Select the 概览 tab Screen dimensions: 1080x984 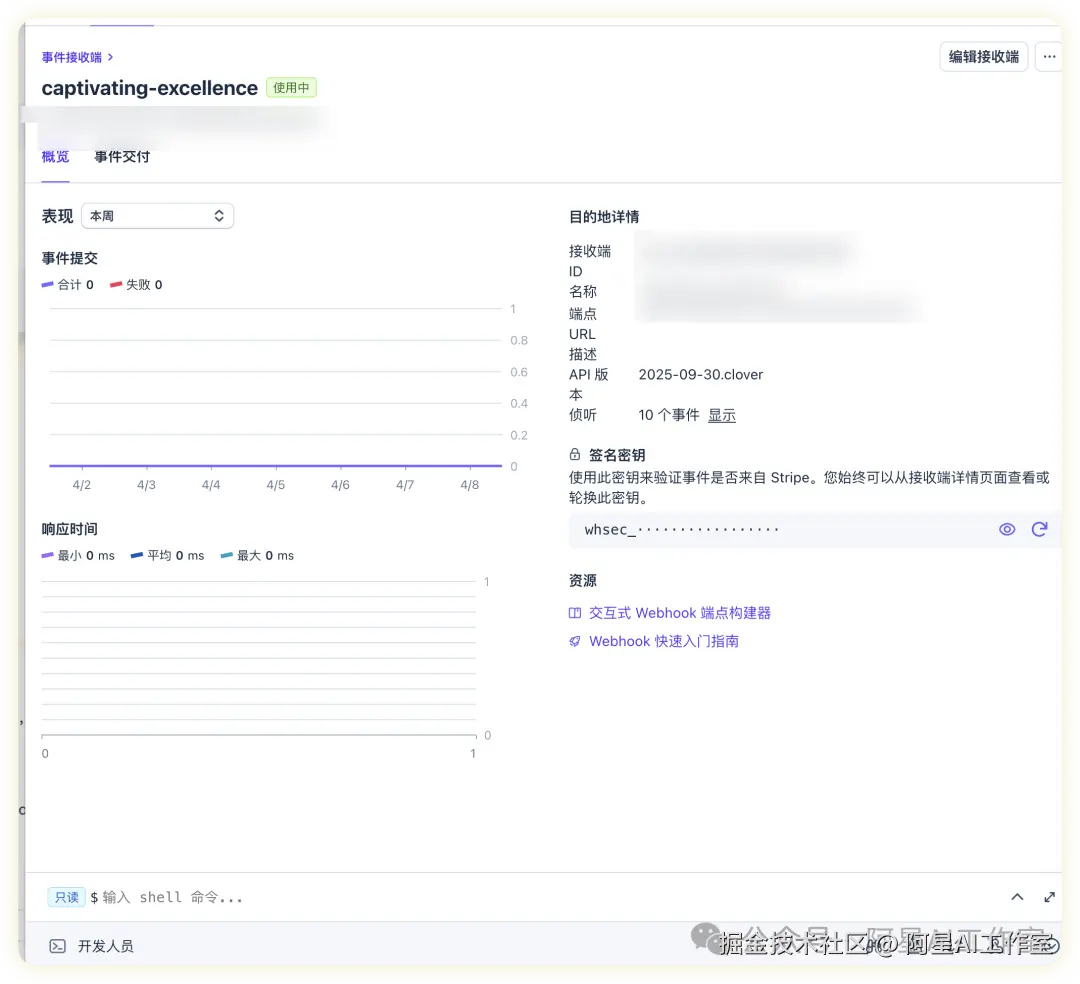(x=55, y=156)
